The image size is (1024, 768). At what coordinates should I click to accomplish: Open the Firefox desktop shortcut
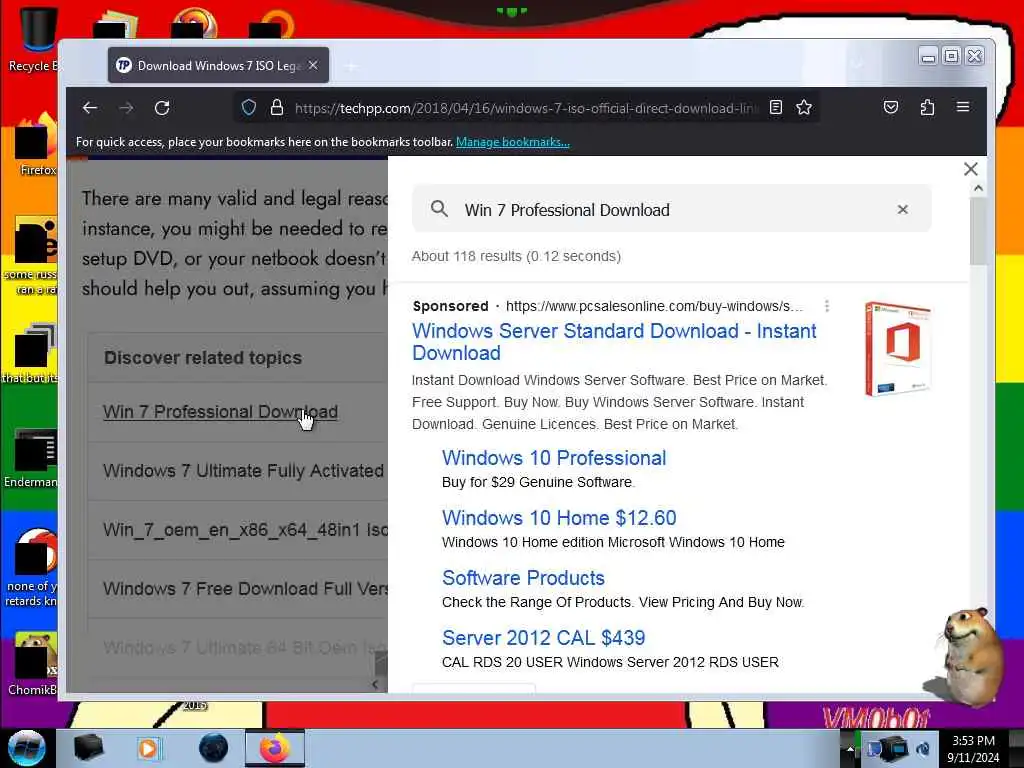(34, 145)
